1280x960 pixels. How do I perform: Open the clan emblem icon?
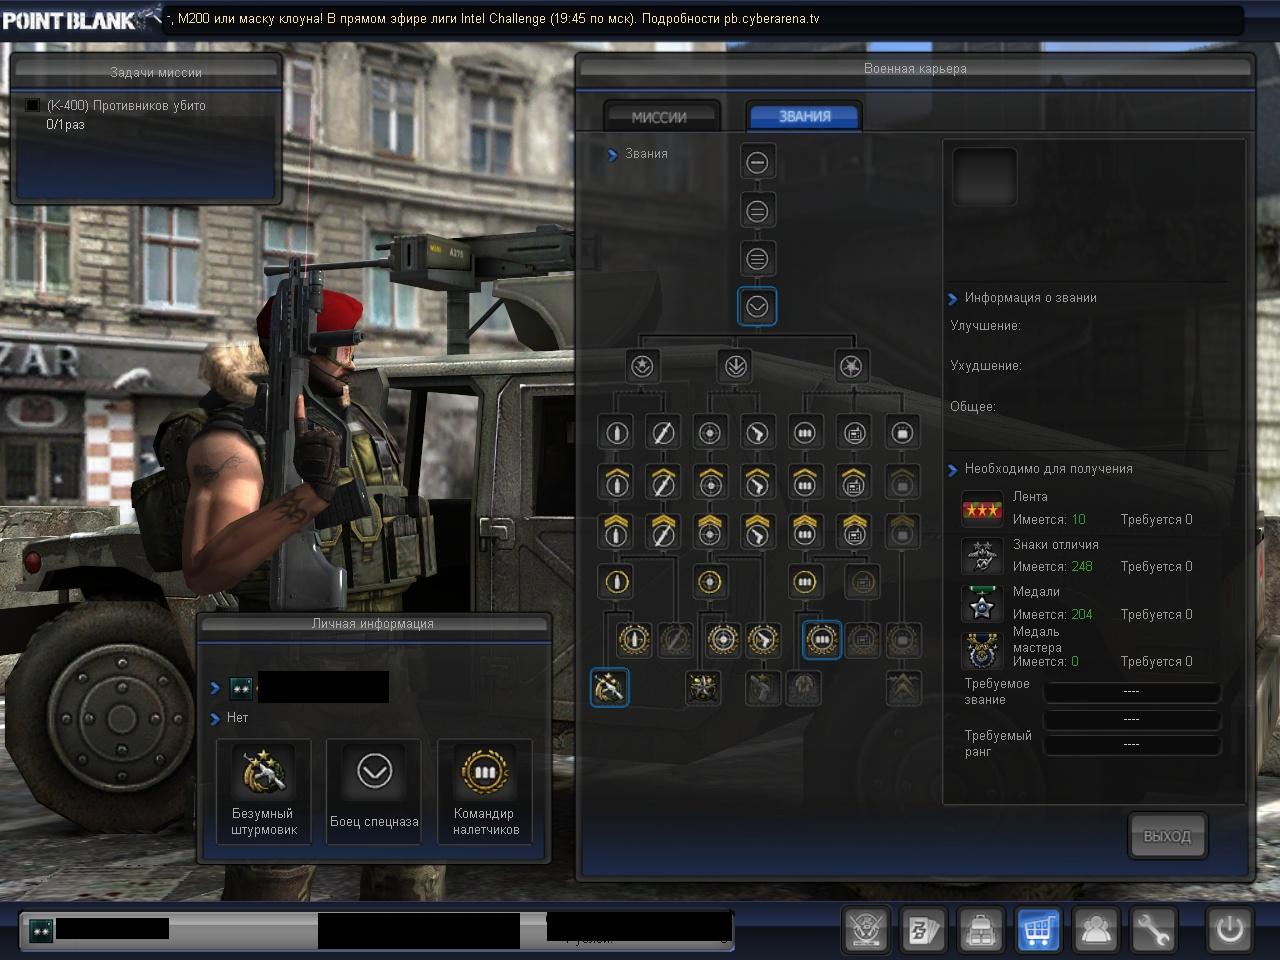click(x=866, y=930)
